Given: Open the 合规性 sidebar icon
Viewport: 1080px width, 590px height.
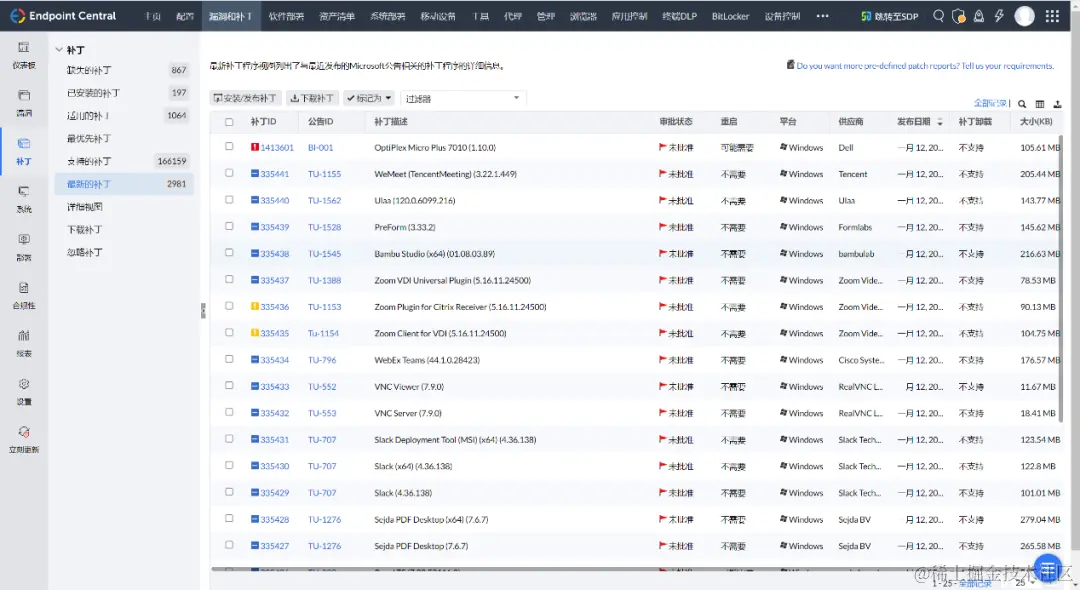Looking at the screenshot, I should click(23, 287).
